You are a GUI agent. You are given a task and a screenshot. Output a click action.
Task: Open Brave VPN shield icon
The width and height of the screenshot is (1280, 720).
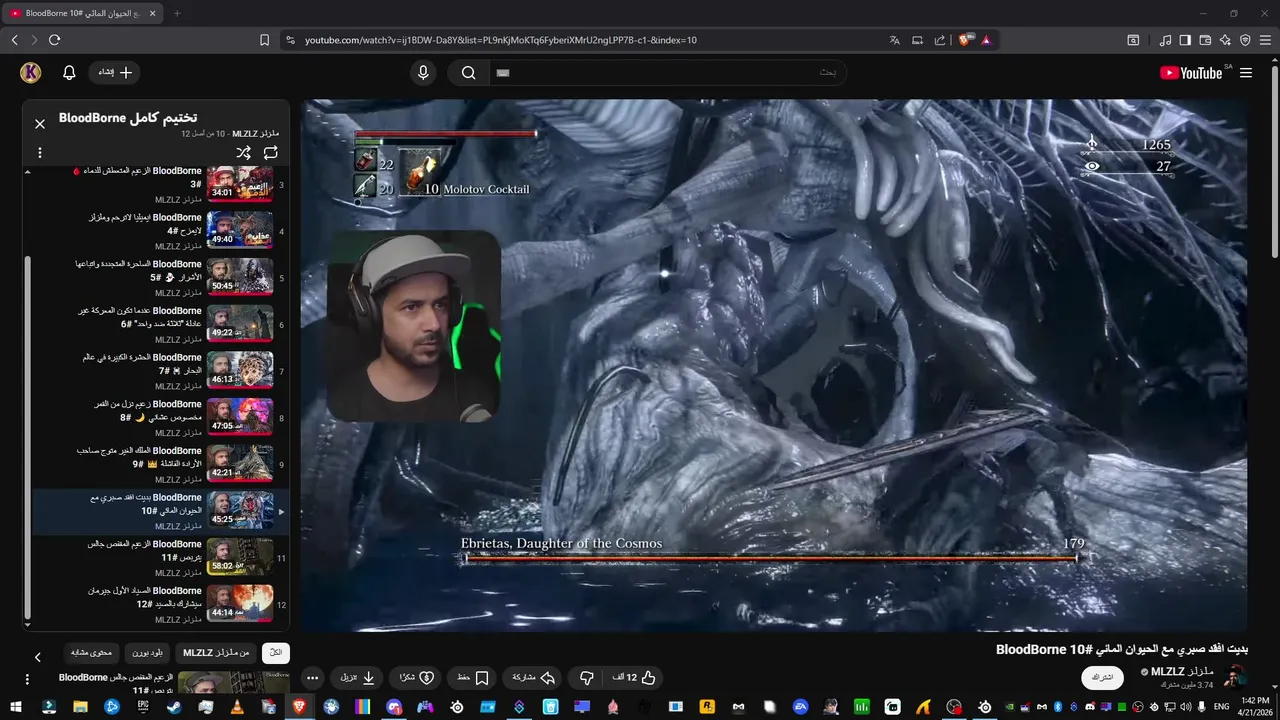pos(1245,40)
